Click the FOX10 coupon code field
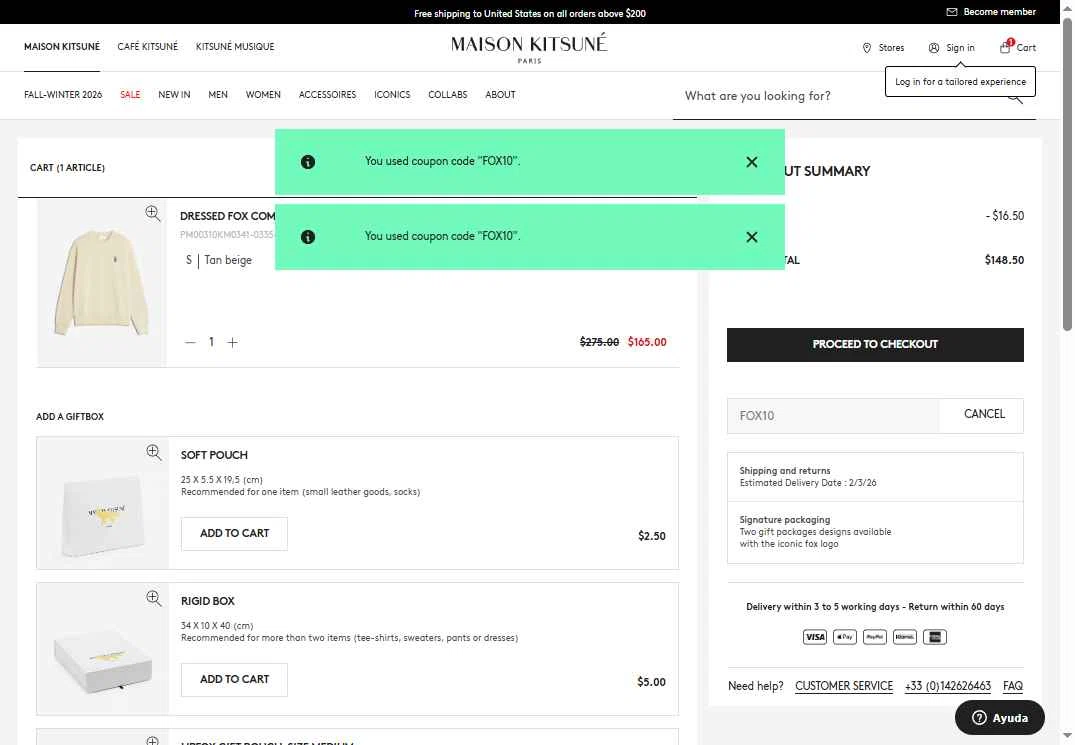Viewport: 1075px width, 745px height. (833, 416)
